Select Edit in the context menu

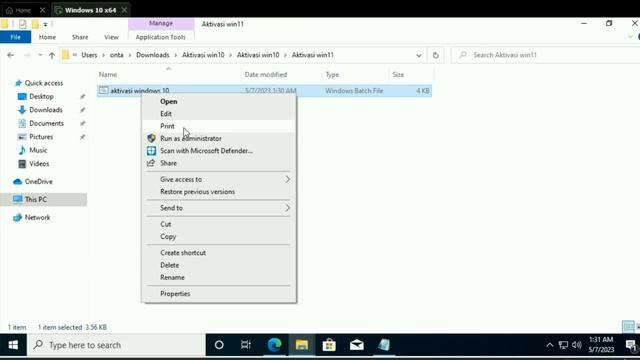click(166, 113)
